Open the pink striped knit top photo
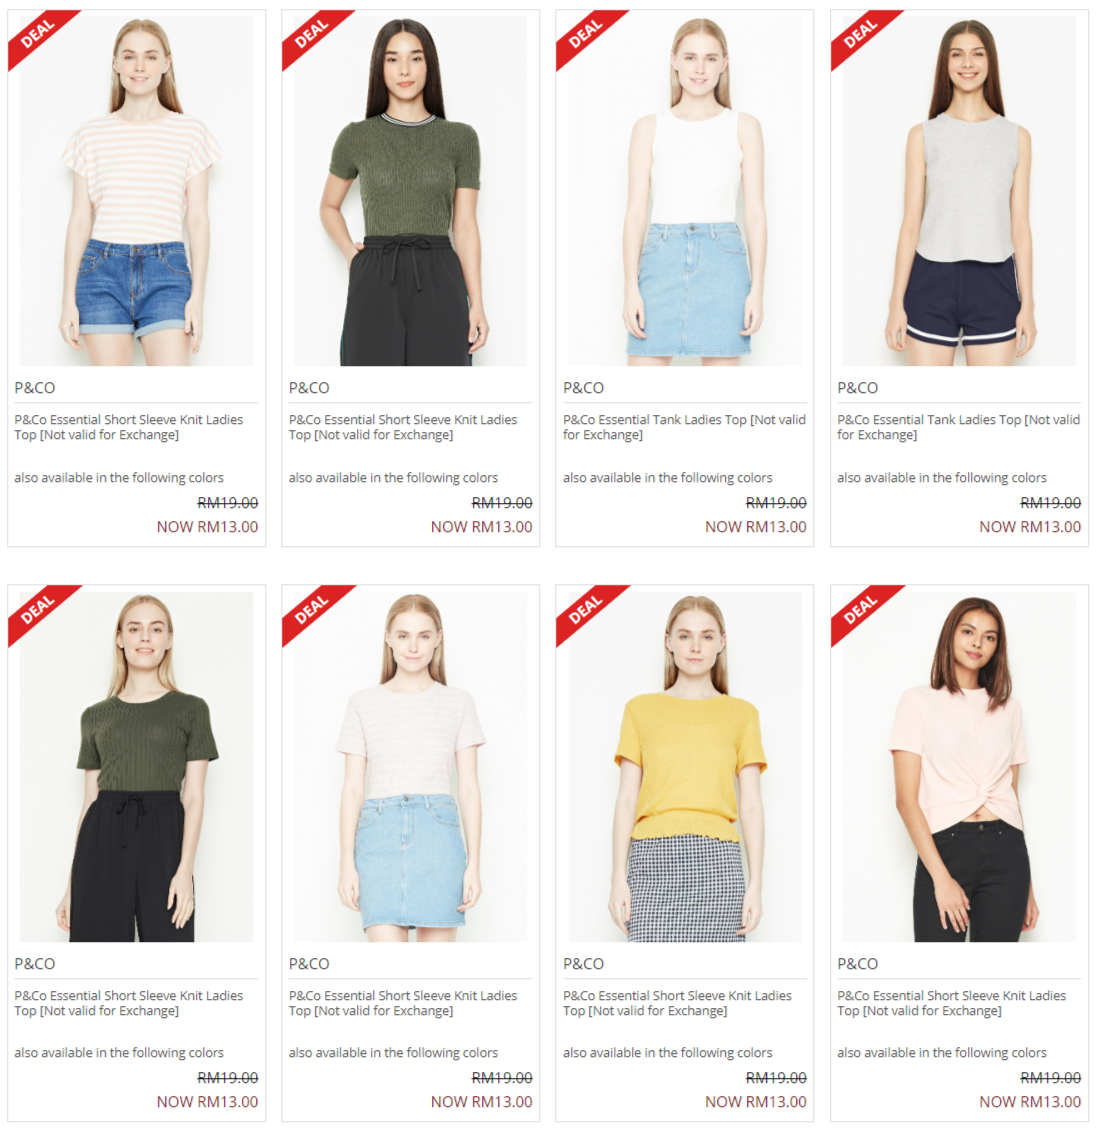 (x=137, y=191)
